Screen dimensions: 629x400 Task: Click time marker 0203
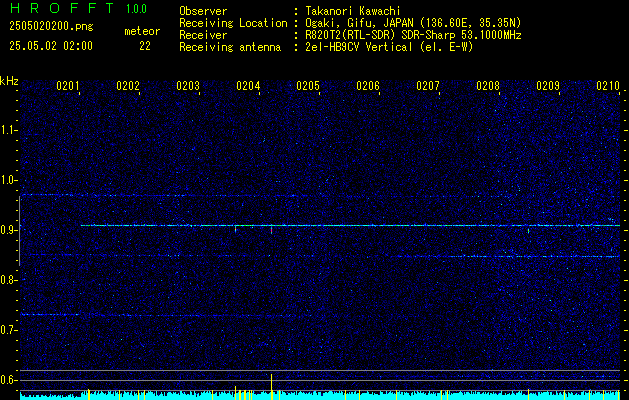point(188,85)
